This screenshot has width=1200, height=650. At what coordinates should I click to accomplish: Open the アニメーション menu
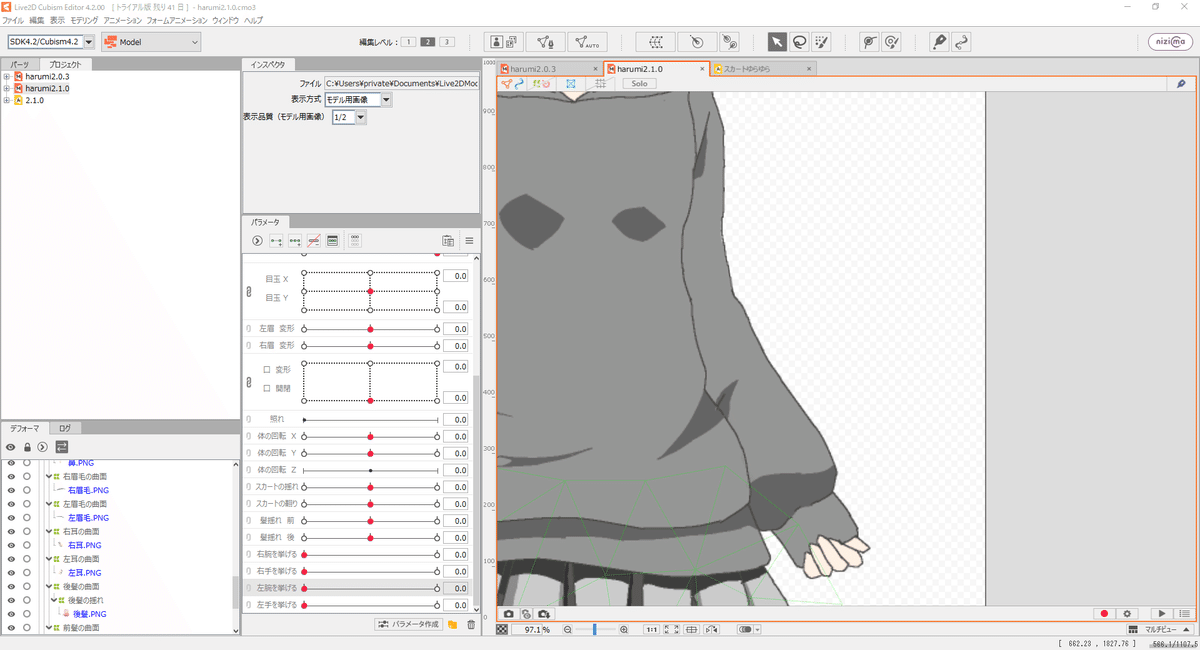point(122,20)
